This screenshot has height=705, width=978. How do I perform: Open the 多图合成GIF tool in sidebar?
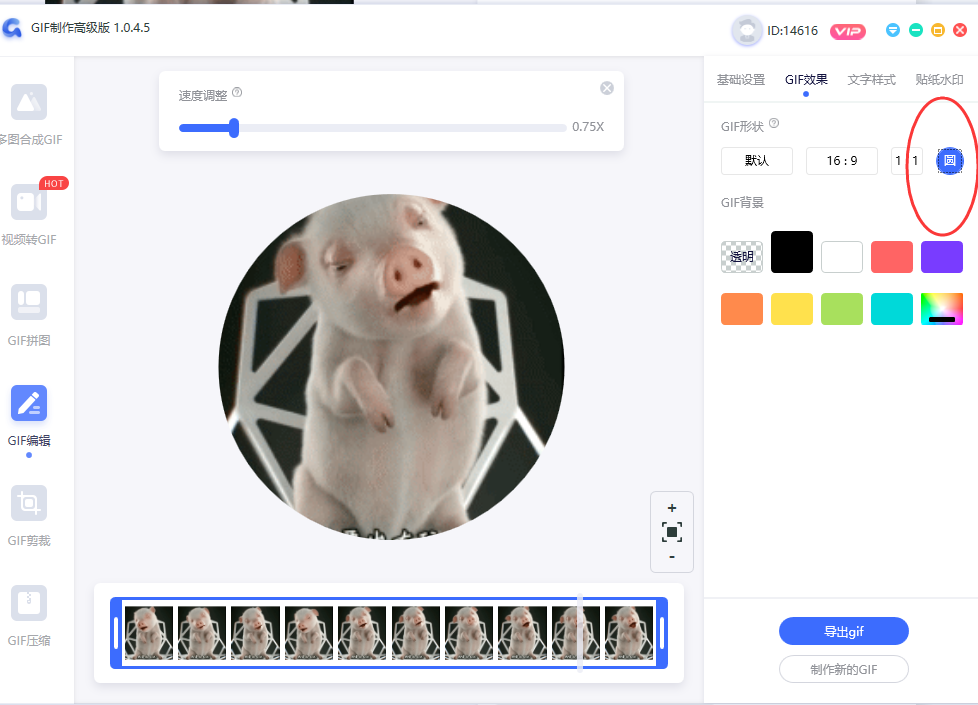click(29, 102)
